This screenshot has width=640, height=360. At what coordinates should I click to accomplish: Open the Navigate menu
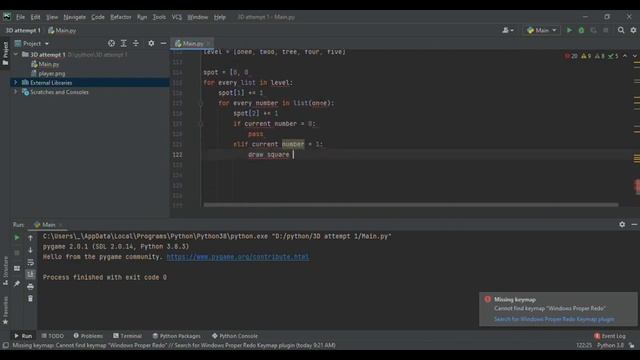point(75,17)
